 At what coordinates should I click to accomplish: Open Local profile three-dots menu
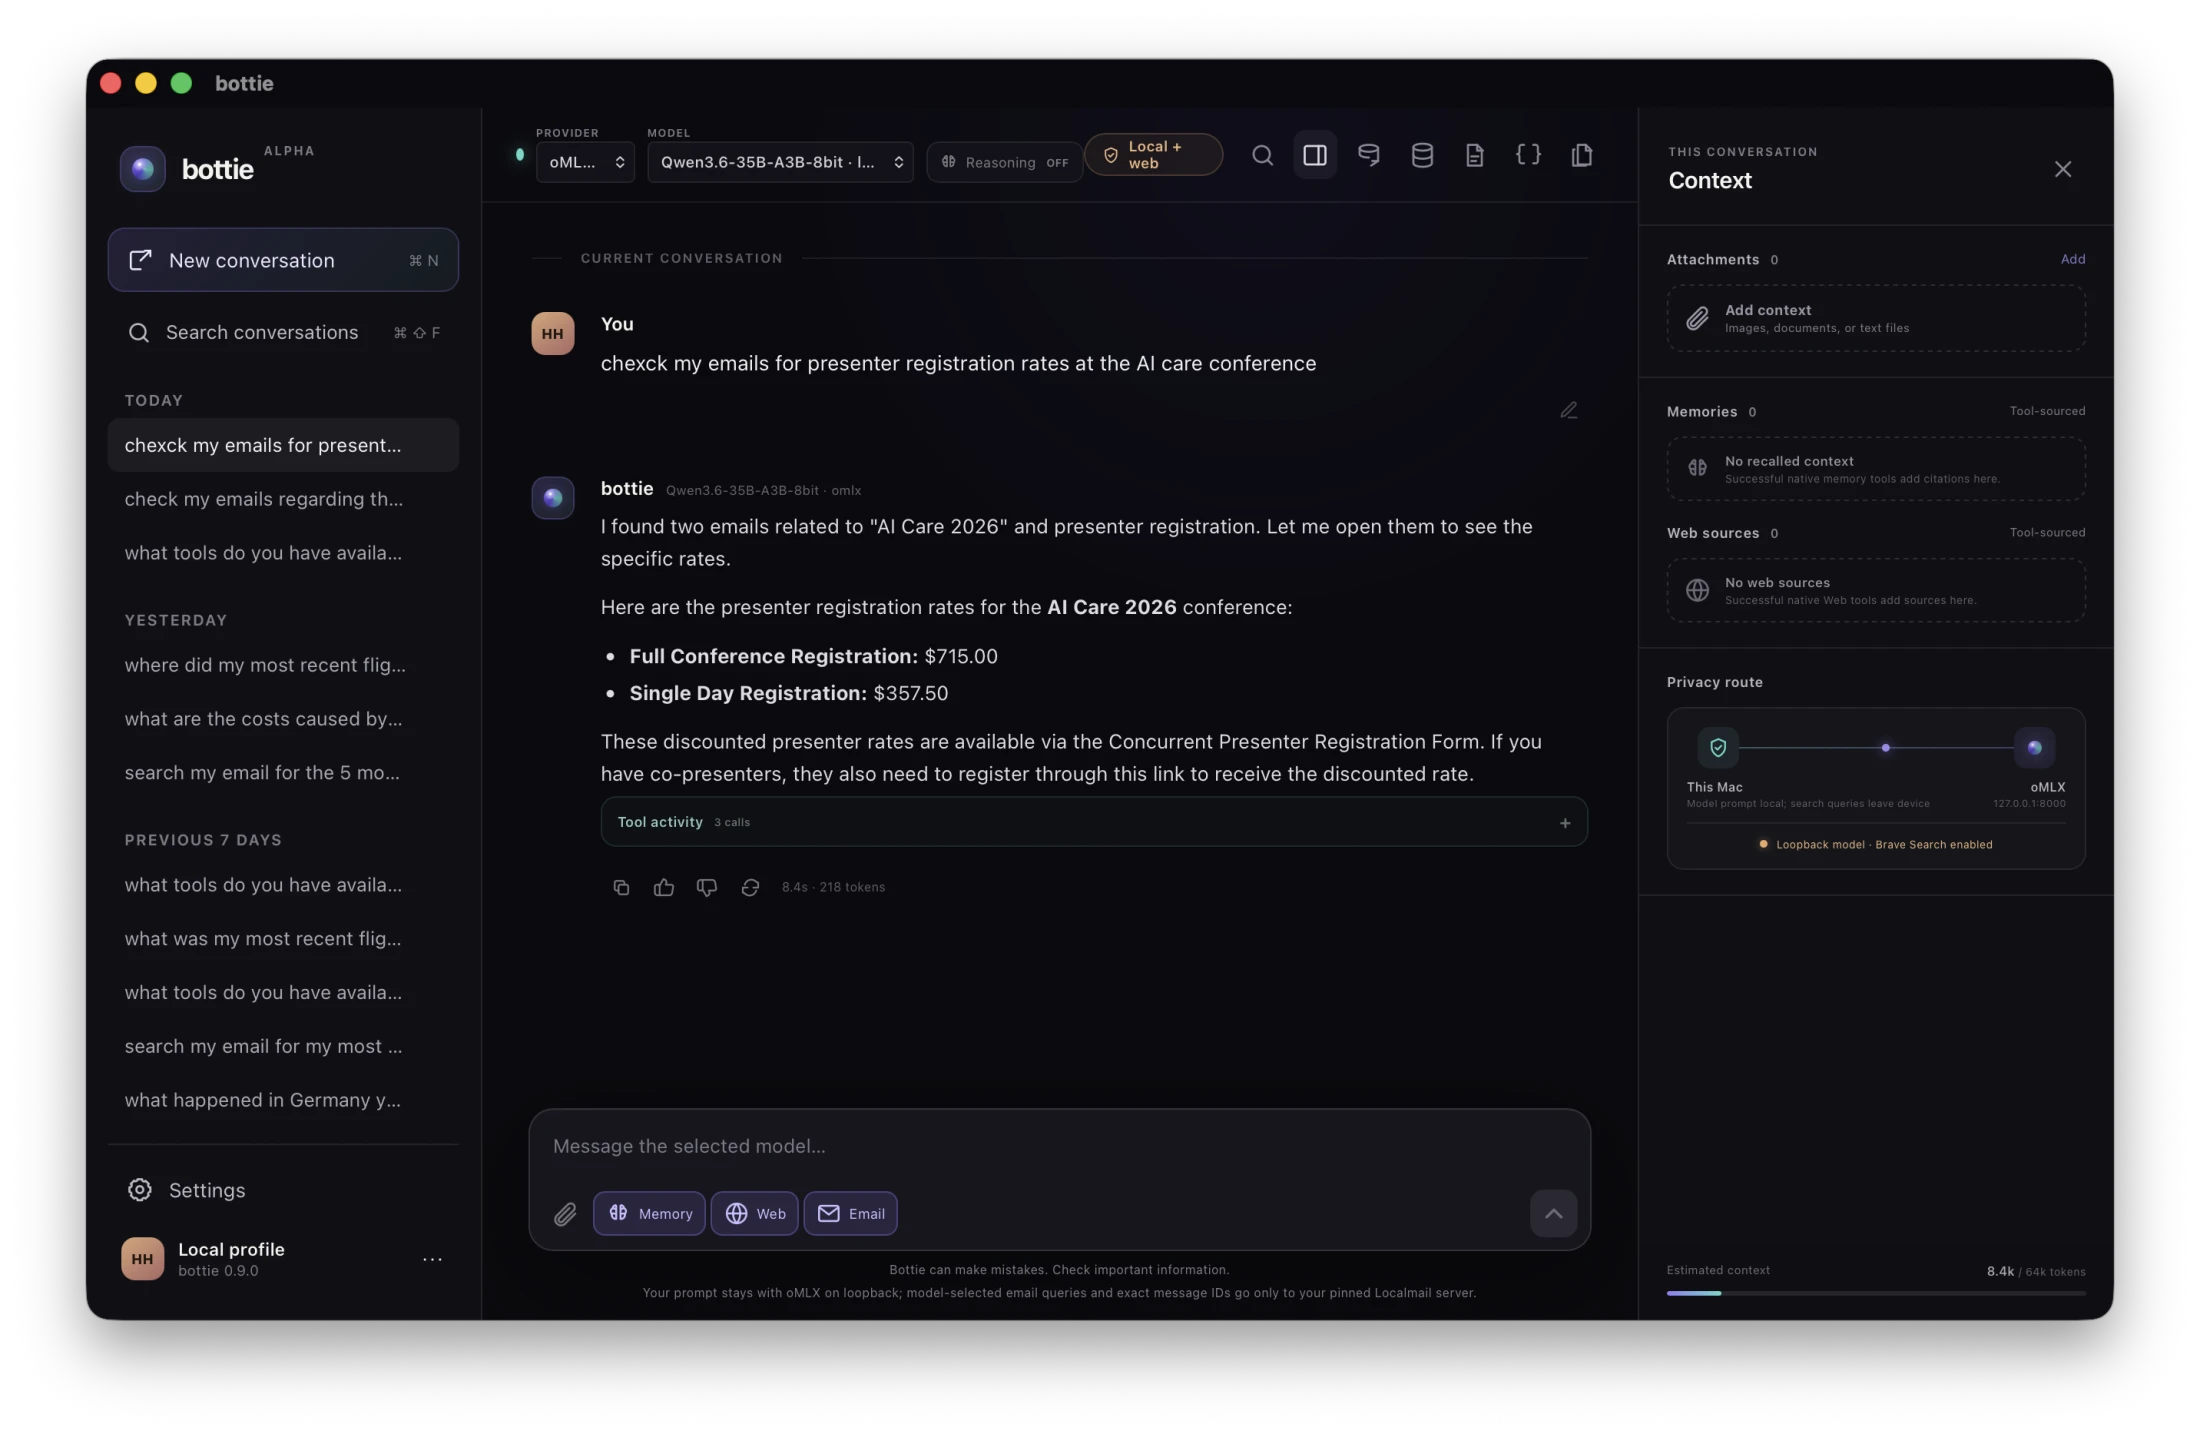tap(432, 1259)
